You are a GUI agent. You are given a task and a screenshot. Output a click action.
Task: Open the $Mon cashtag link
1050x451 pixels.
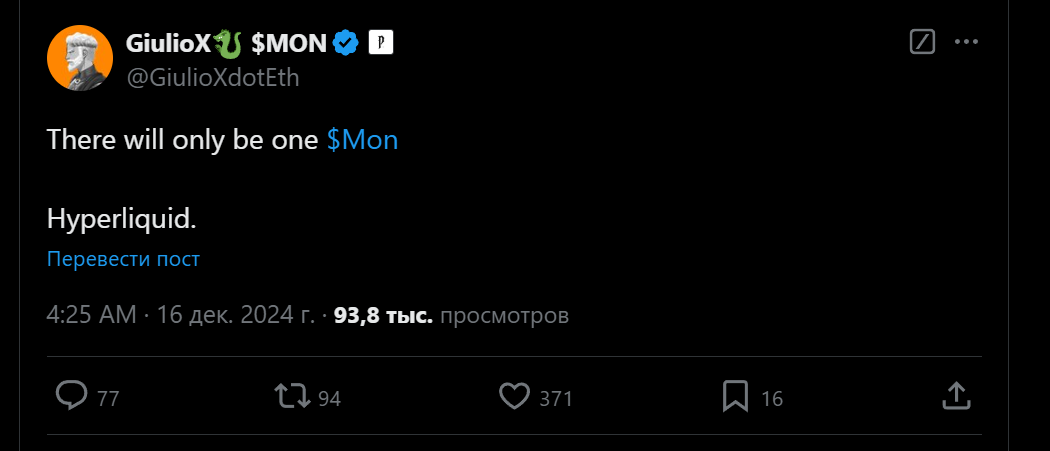tap(362, 140)
